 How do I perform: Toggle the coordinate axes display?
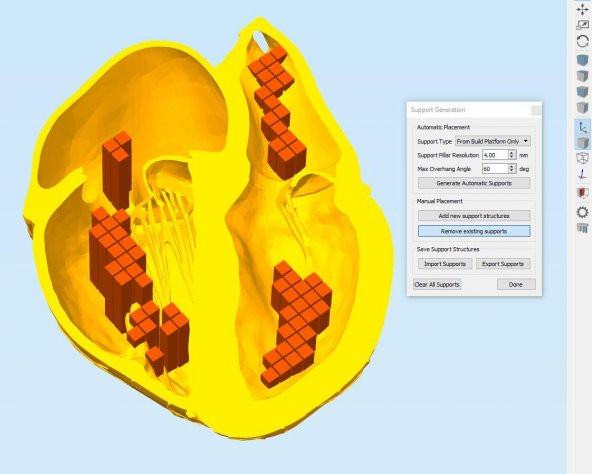click(583, 127)
